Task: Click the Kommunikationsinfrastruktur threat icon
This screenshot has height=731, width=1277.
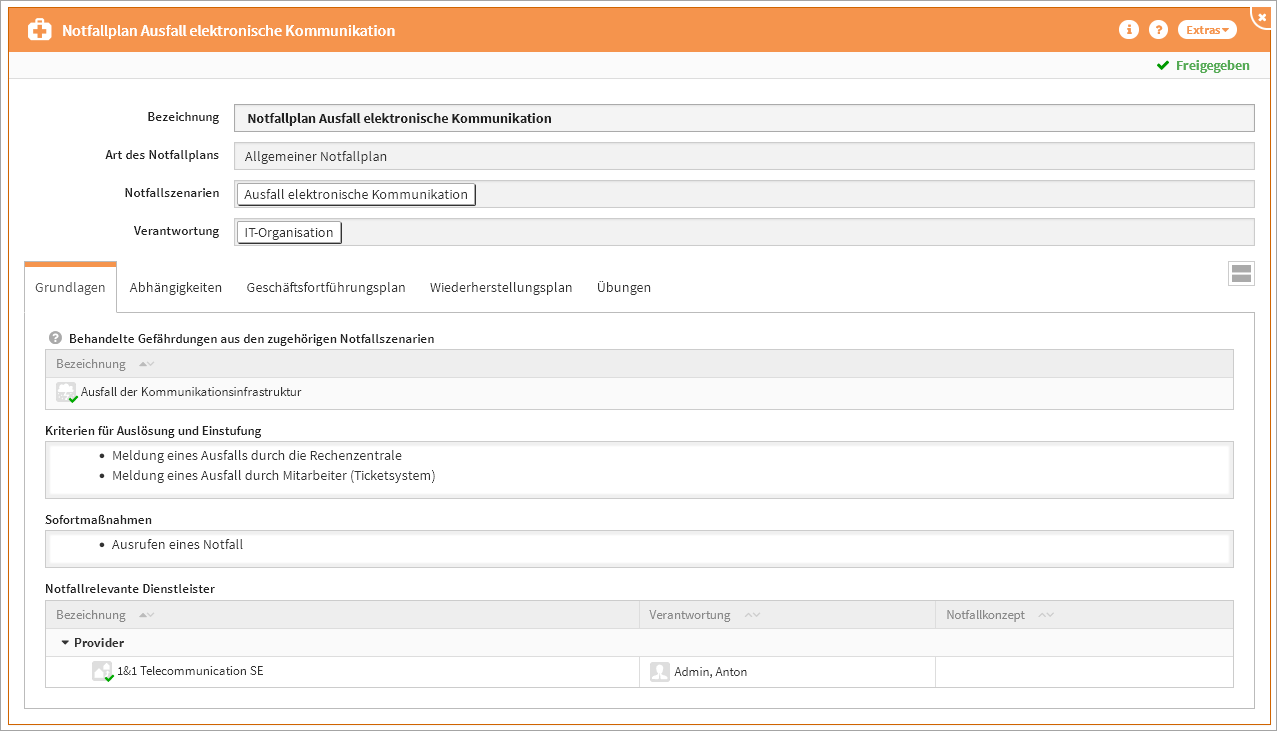Action: coord(66,392)
